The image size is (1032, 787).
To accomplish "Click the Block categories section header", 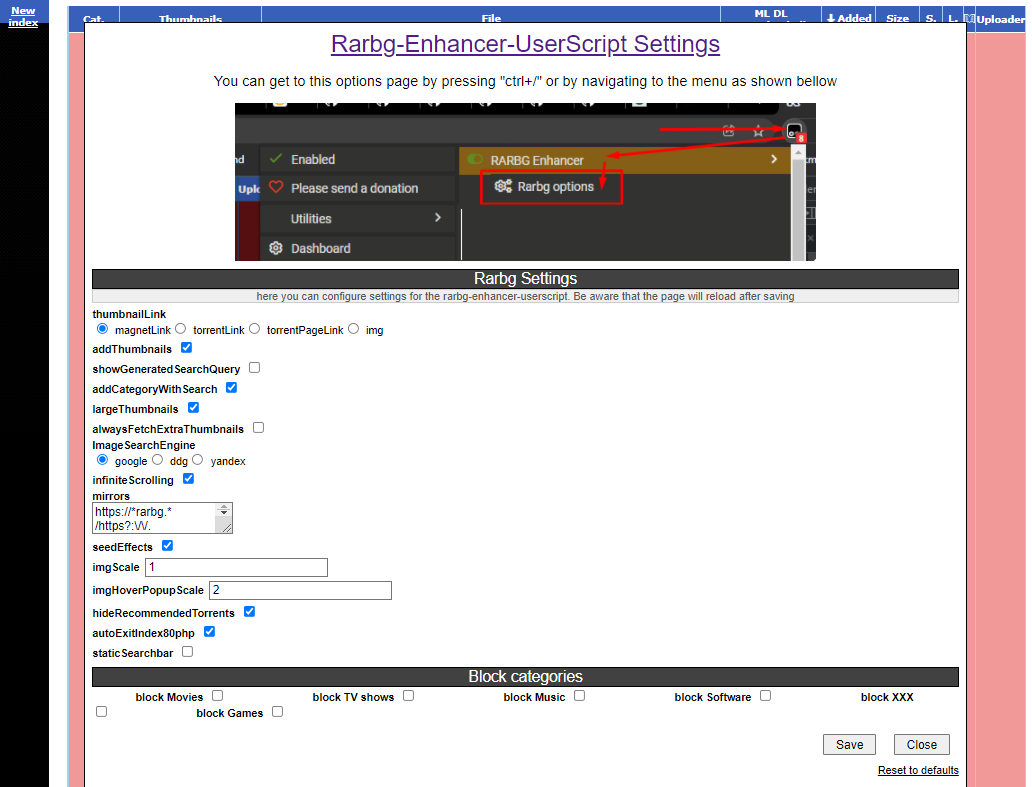I will (525, 676).
